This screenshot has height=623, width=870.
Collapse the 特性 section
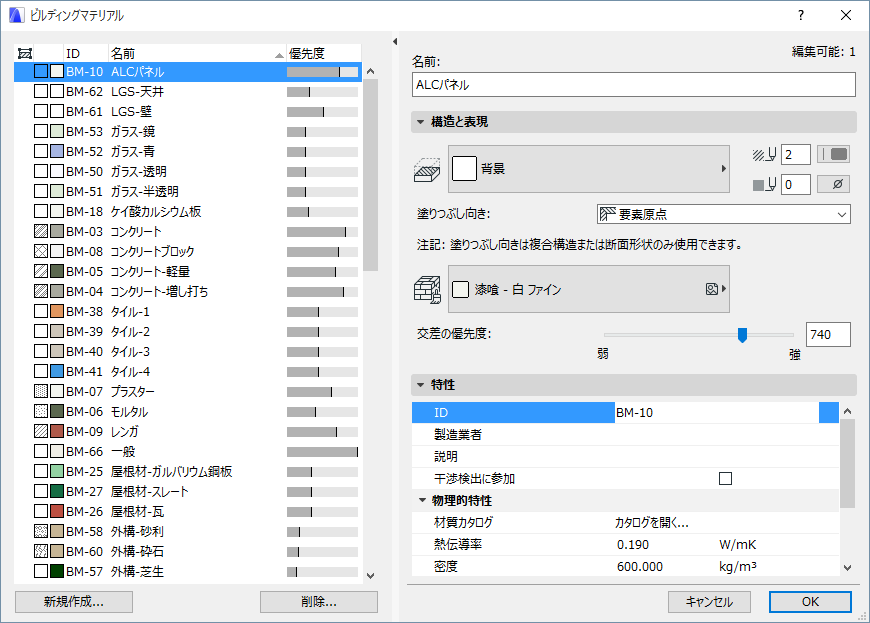tap(421, 385)
